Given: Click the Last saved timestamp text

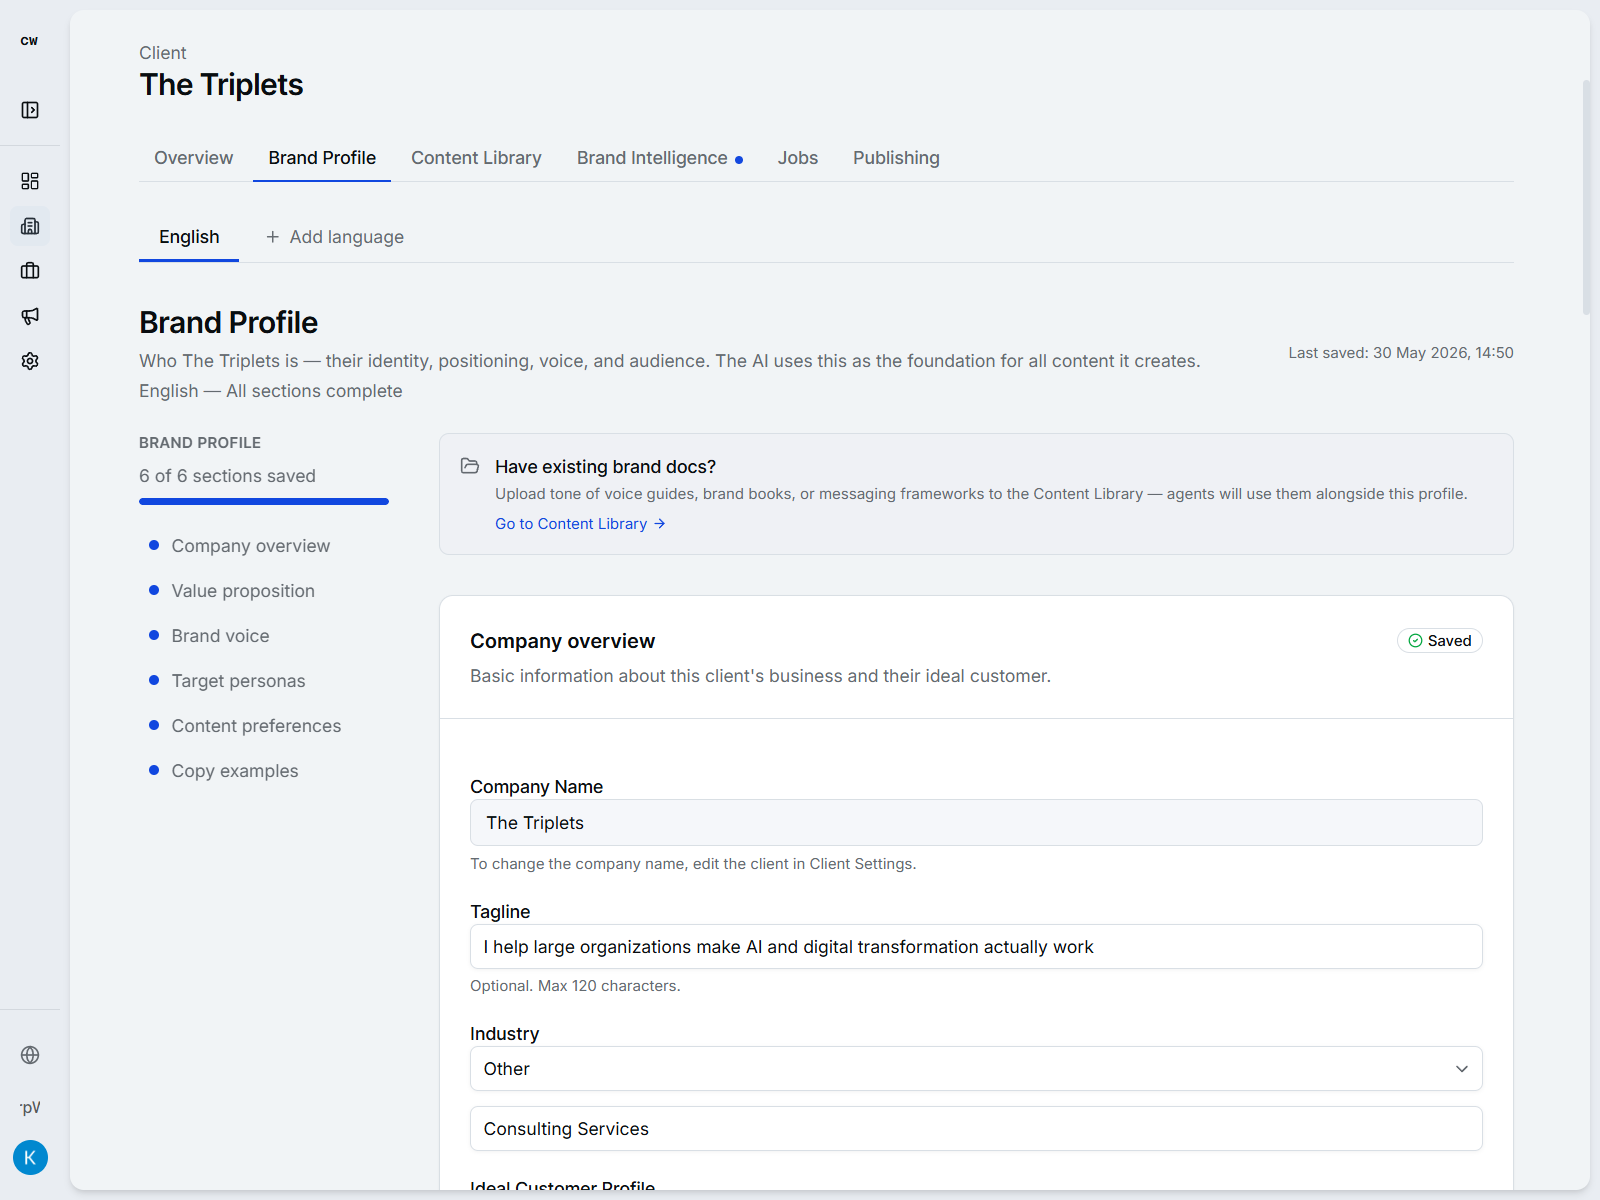Looking at the screenshot, I should coord(1401,353).
